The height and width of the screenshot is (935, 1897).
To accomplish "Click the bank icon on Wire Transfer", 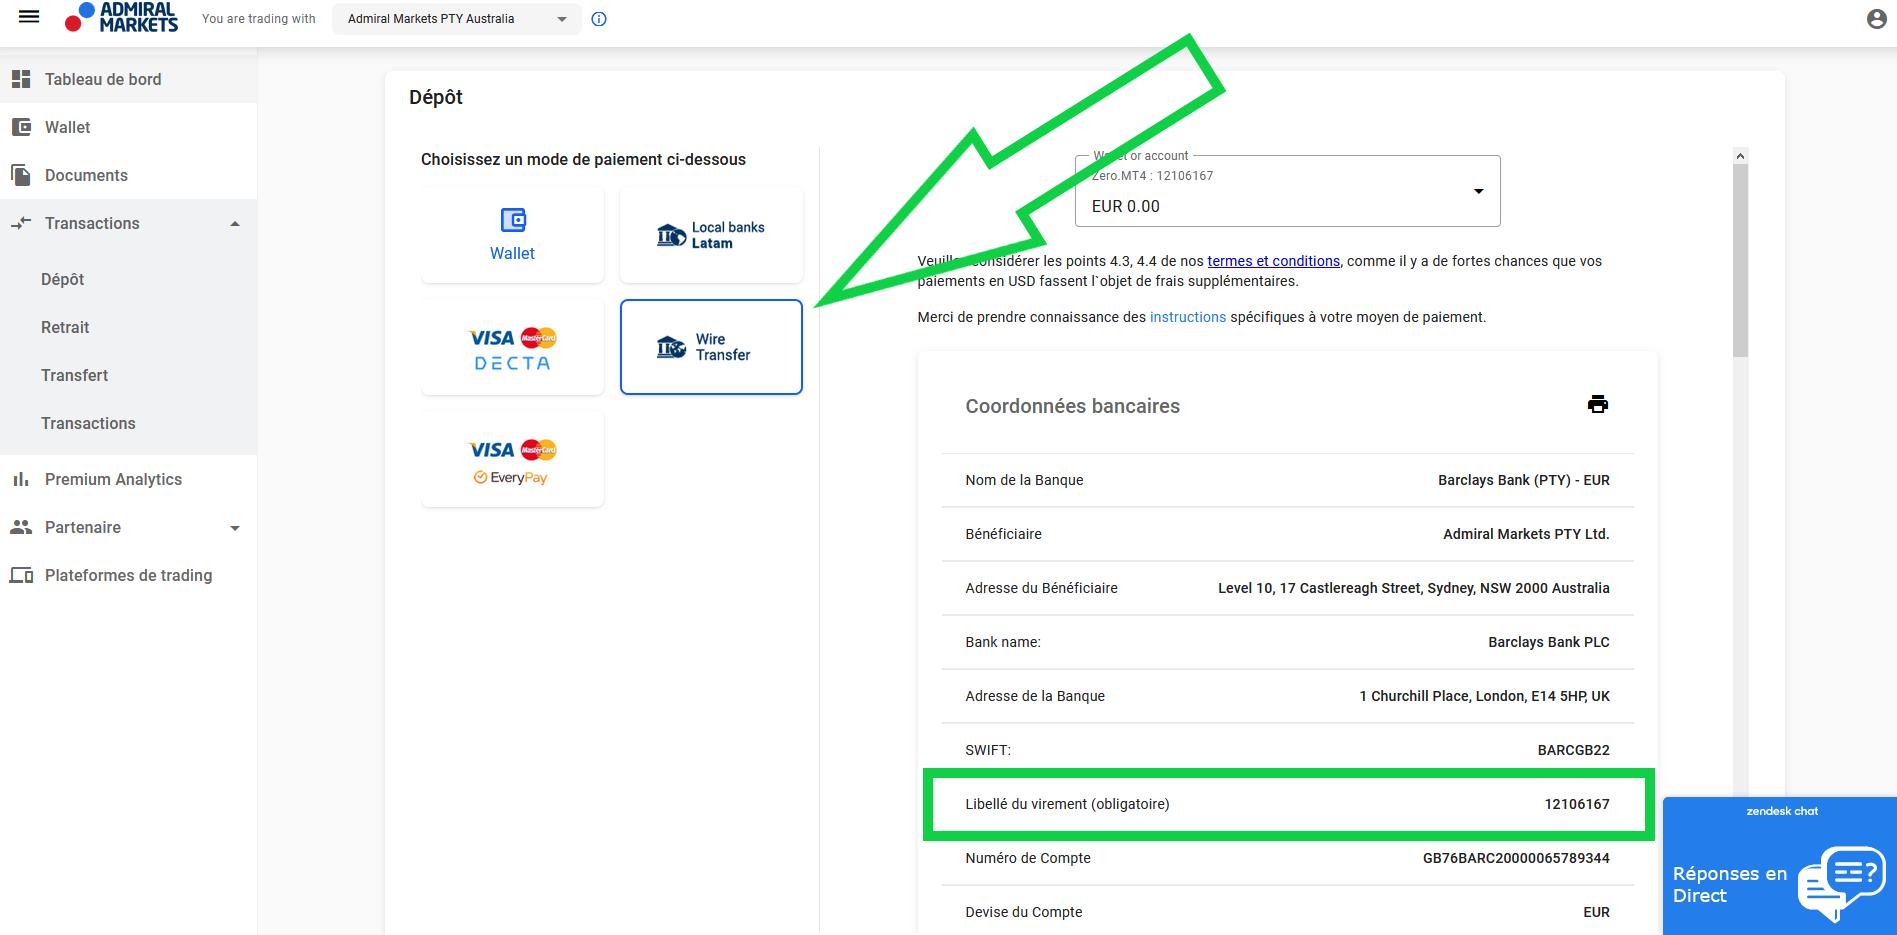I will click(x=671, y=347).
